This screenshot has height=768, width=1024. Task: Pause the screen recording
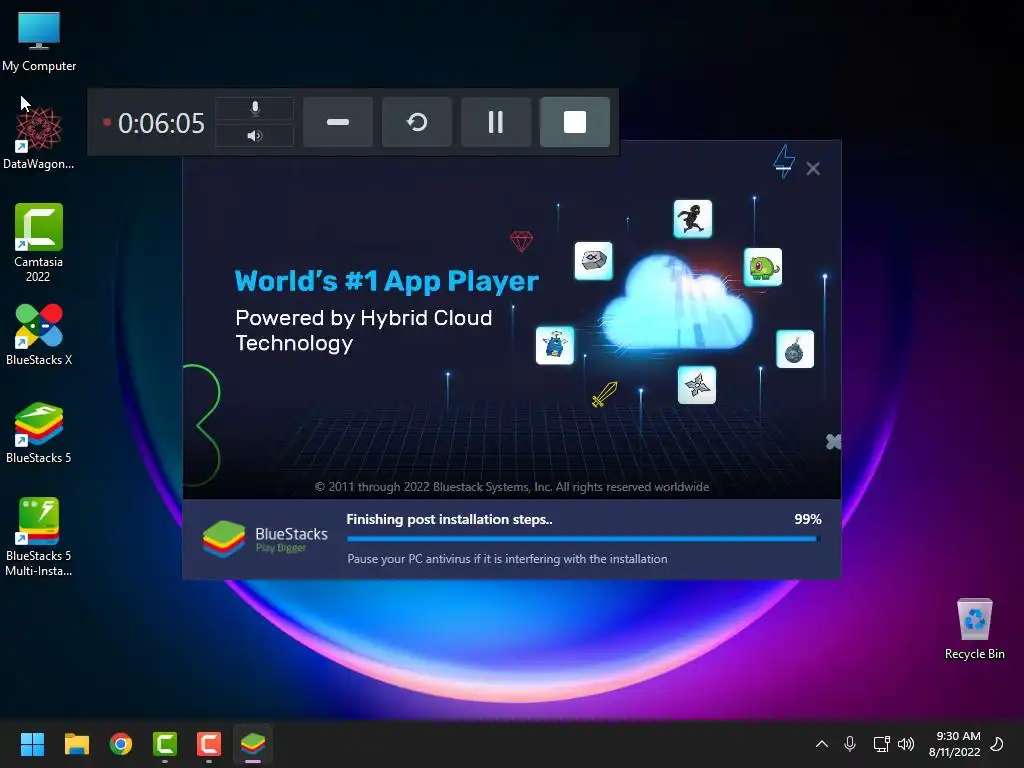click(x=496, y=122)
